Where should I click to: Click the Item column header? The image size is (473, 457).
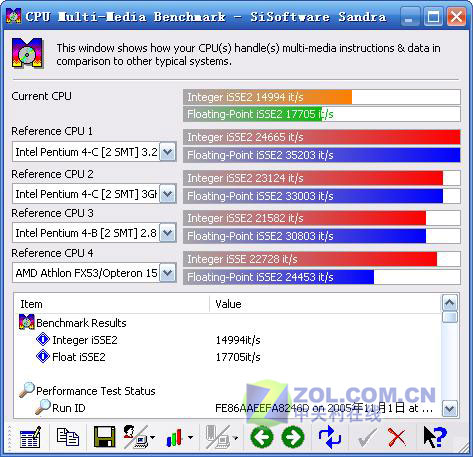coord(112,304)
